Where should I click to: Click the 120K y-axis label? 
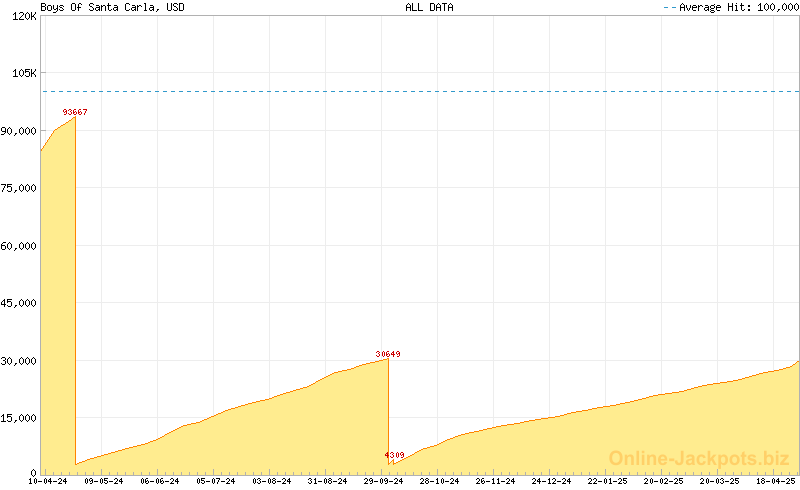click(x=24, y=17)
